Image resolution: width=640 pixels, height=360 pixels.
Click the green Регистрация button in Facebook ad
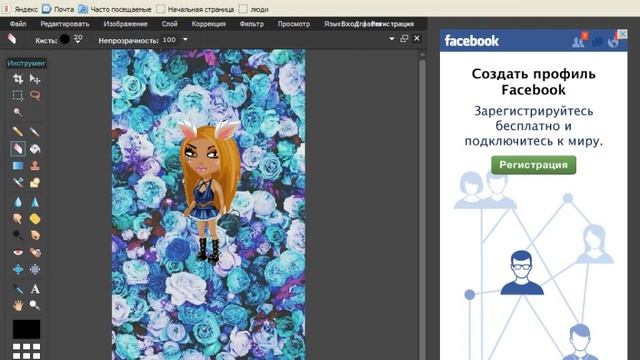coord(533,165)
